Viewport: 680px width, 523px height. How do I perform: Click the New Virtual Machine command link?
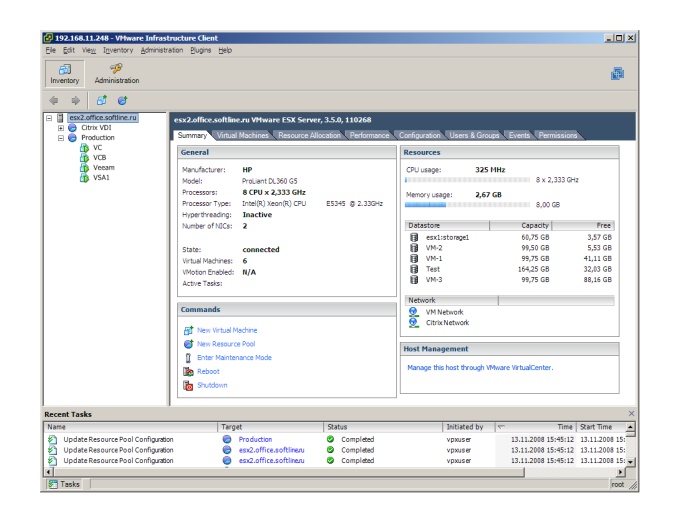227,330
